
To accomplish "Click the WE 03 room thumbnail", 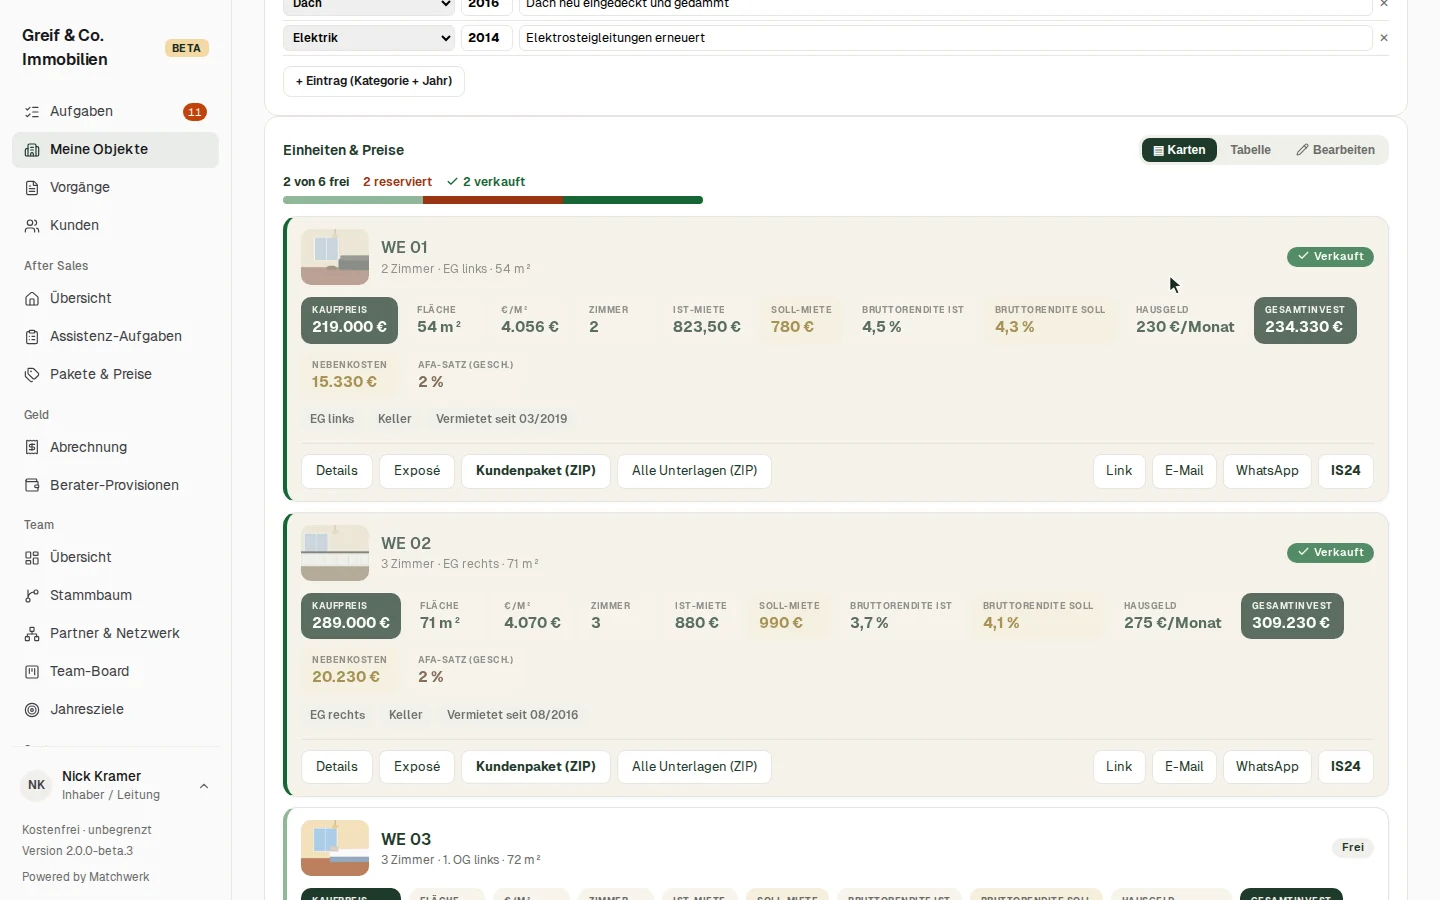I will tap(335, 848).
